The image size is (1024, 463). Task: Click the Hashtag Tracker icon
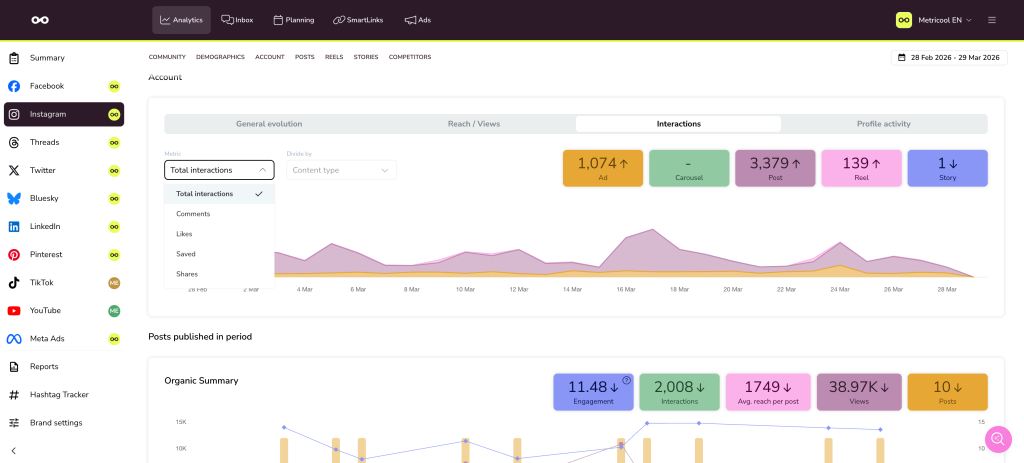point(14,395)
